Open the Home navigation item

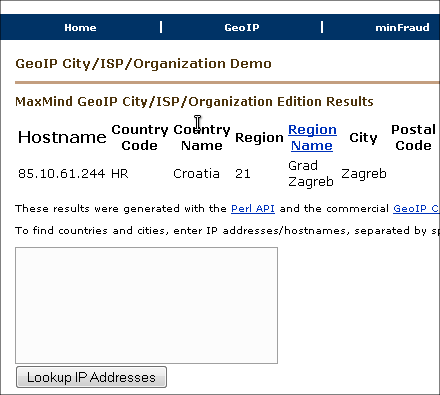click(x=80, y=27)
